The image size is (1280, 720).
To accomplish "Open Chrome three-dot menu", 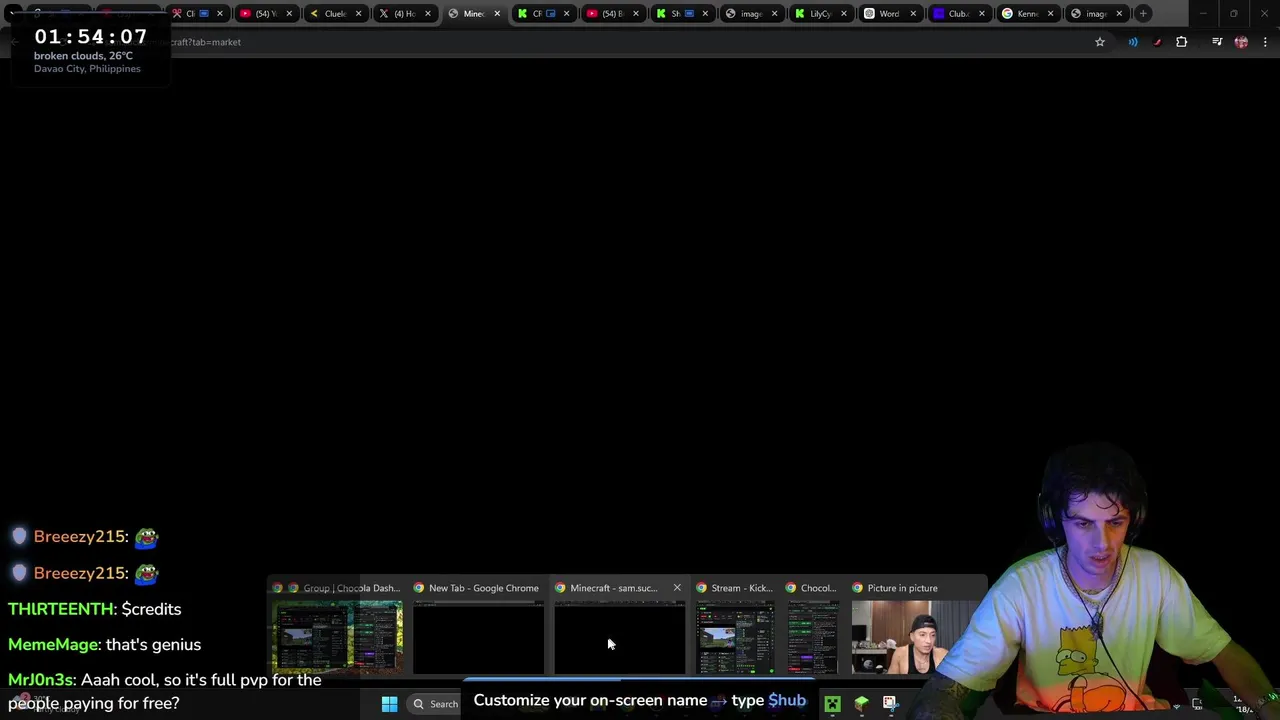I will 1266,42.
